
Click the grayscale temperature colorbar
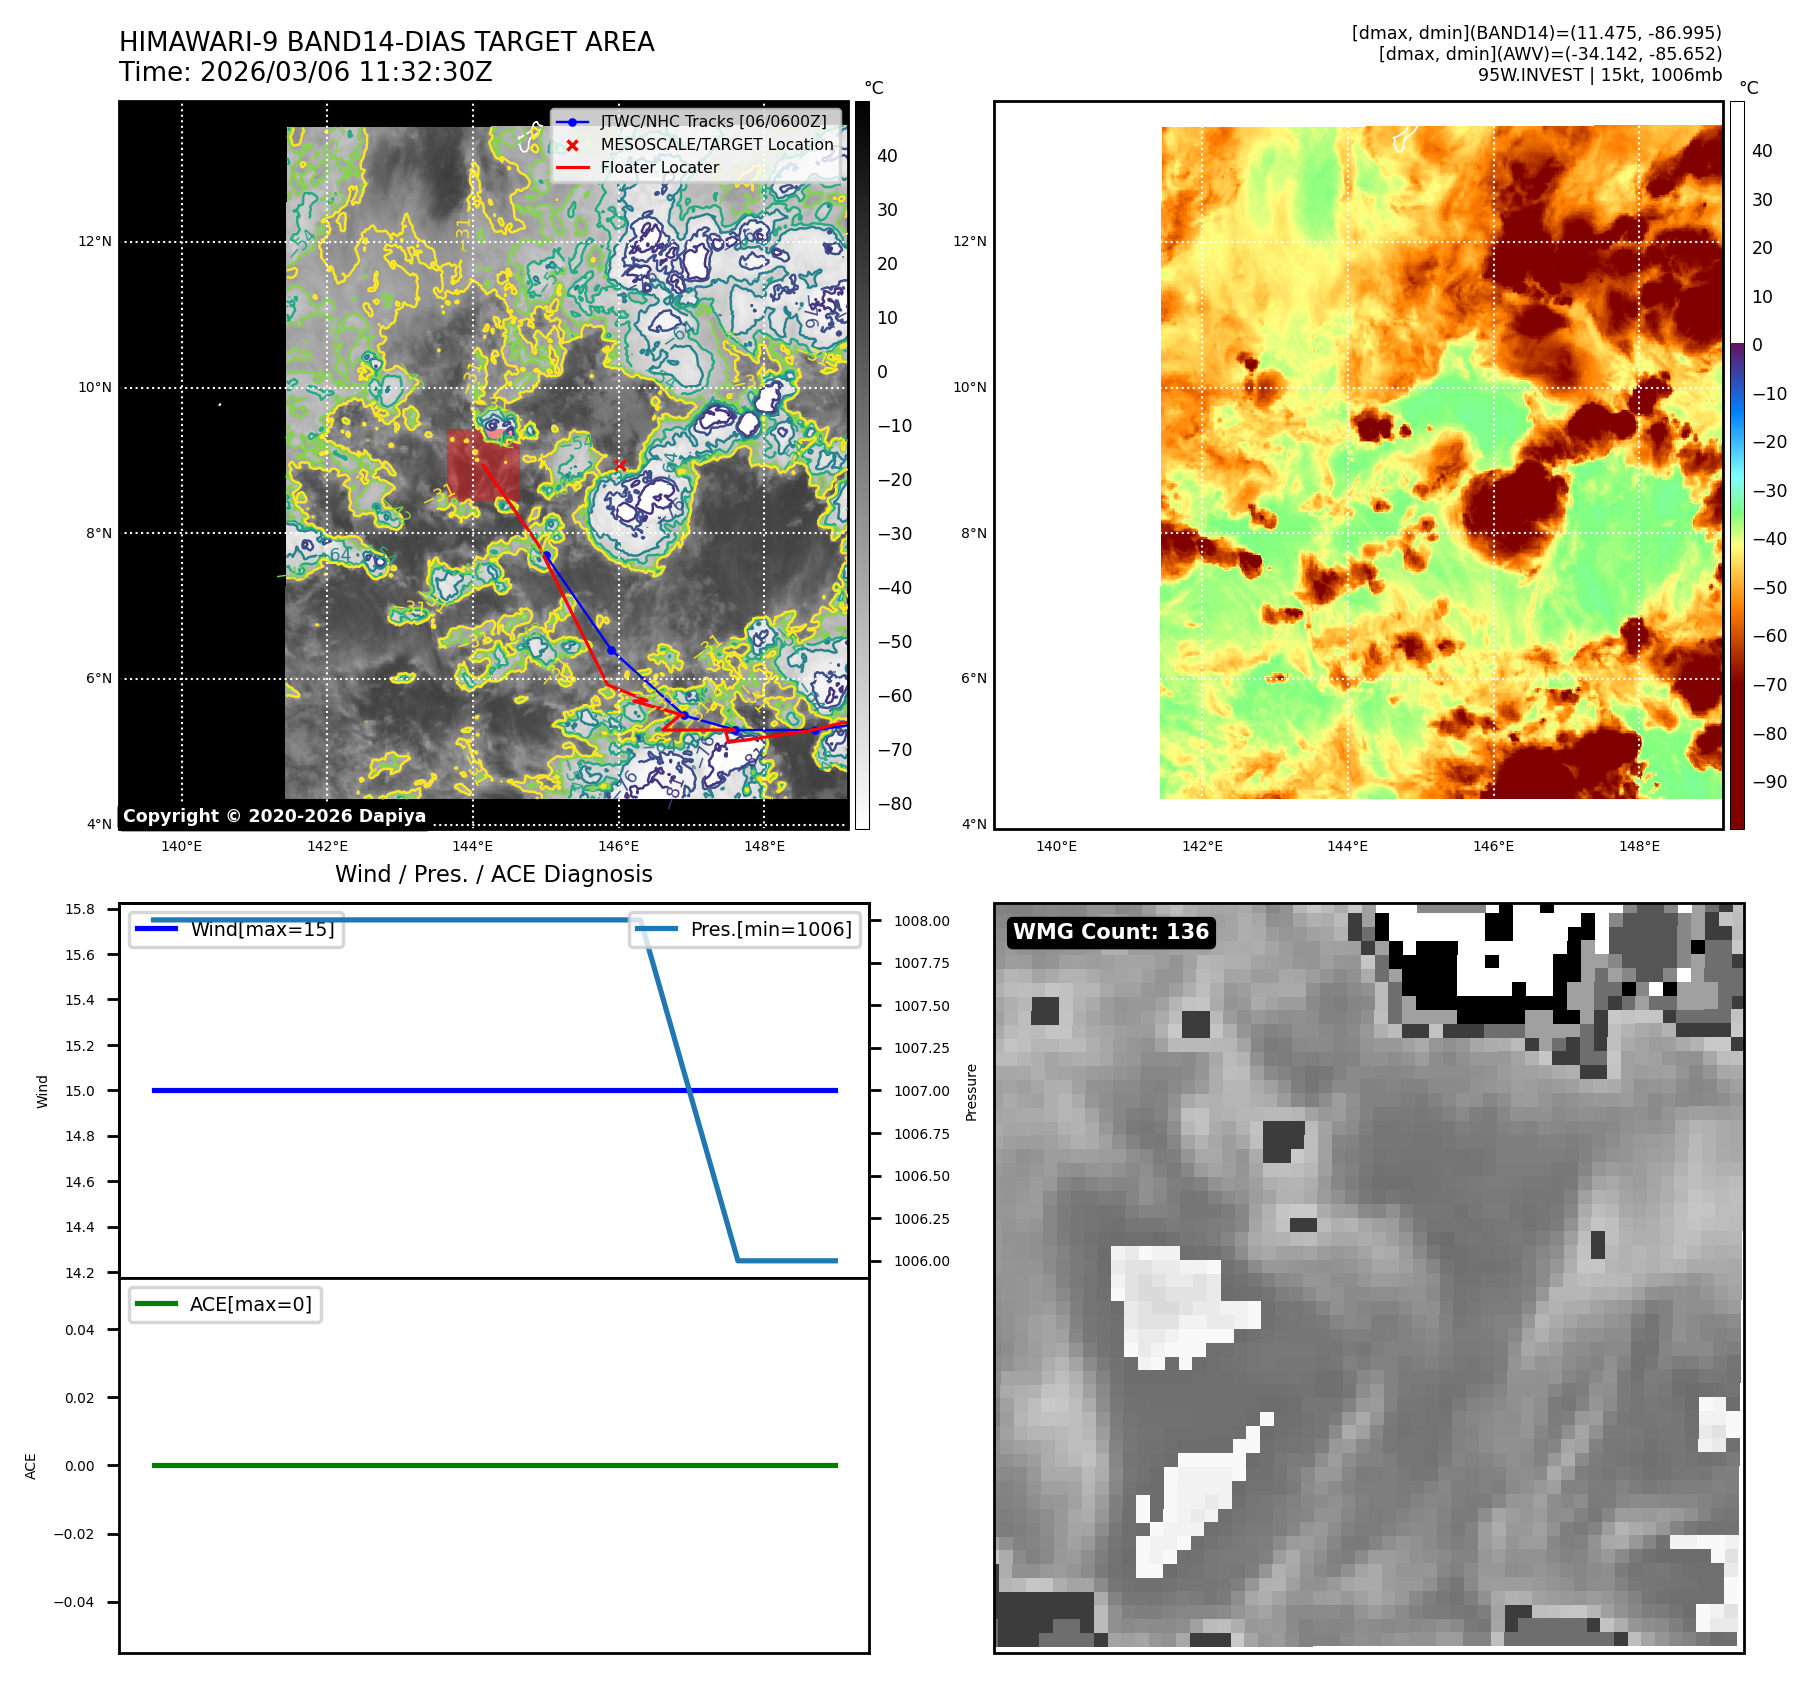[x=862, y=465]
